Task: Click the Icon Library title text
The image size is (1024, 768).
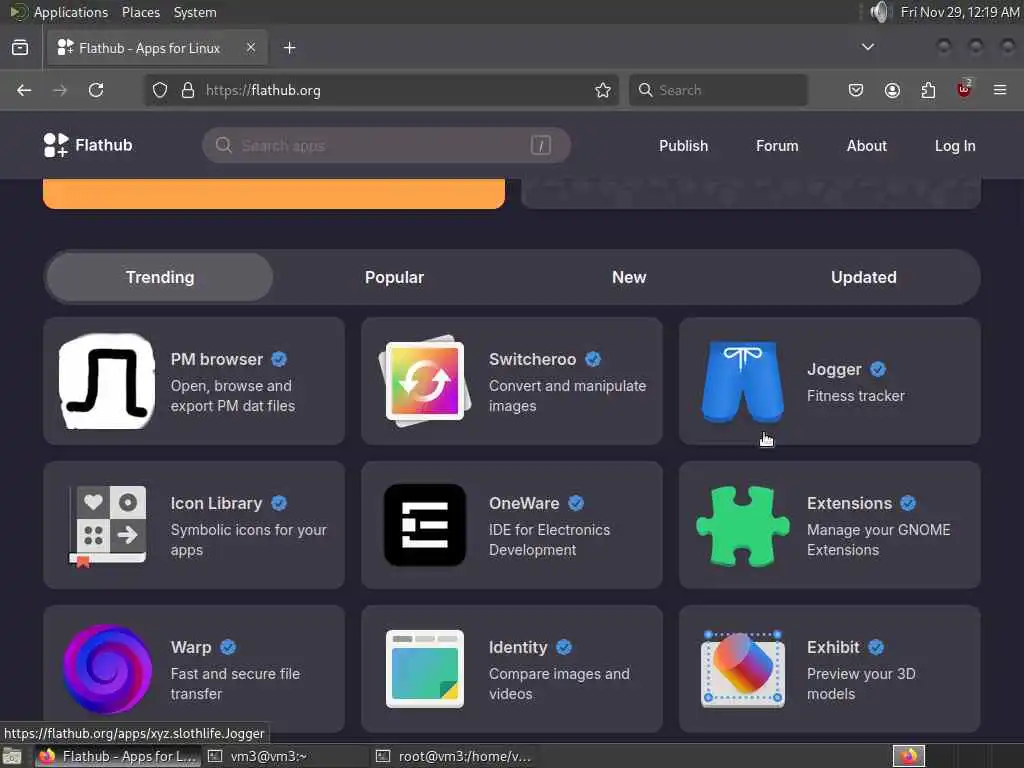Action: (216, 504)
